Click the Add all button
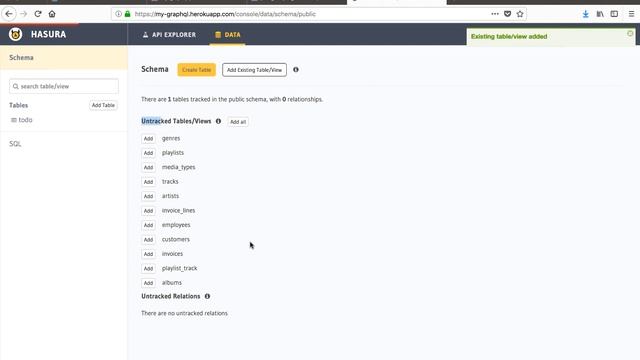The image size is (640, 360). (238, 122)
